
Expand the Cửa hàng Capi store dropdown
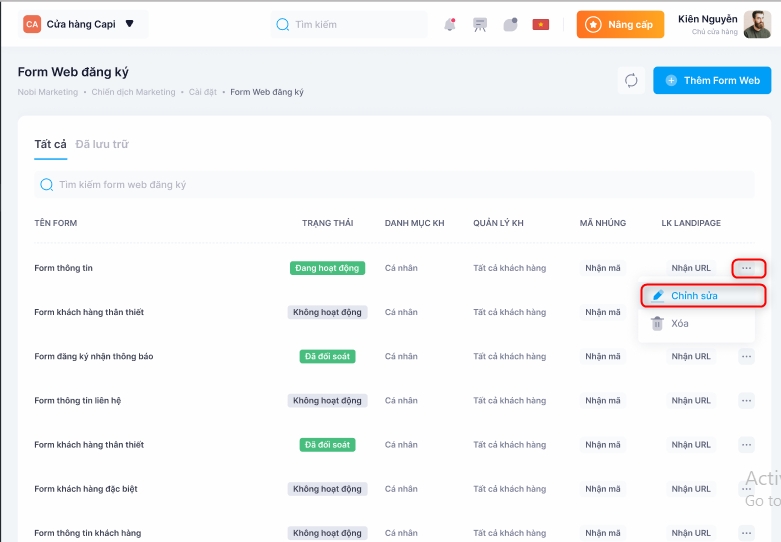[x=129, y=24]
